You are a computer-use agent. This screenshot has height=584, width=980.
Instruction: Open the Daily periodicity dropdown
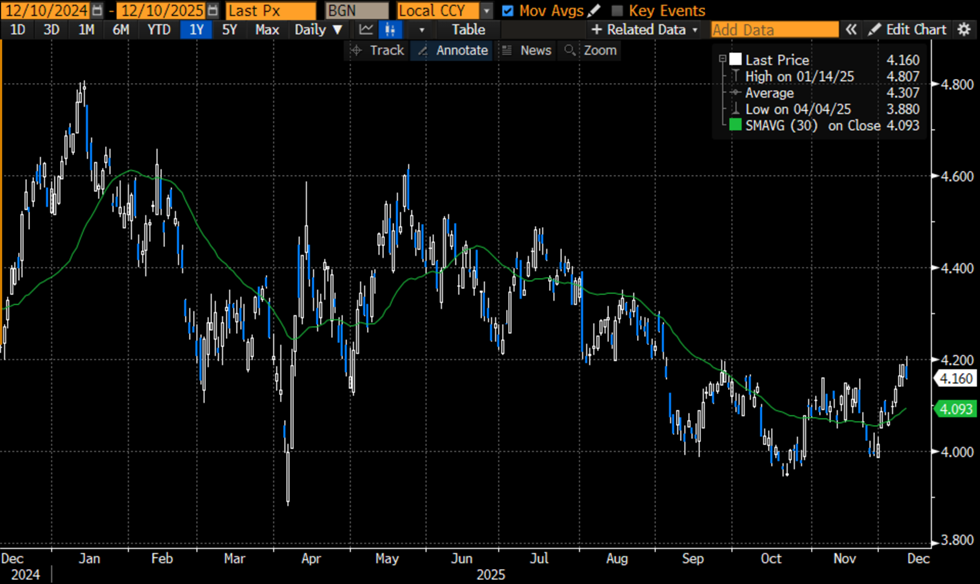coord(318,30)
